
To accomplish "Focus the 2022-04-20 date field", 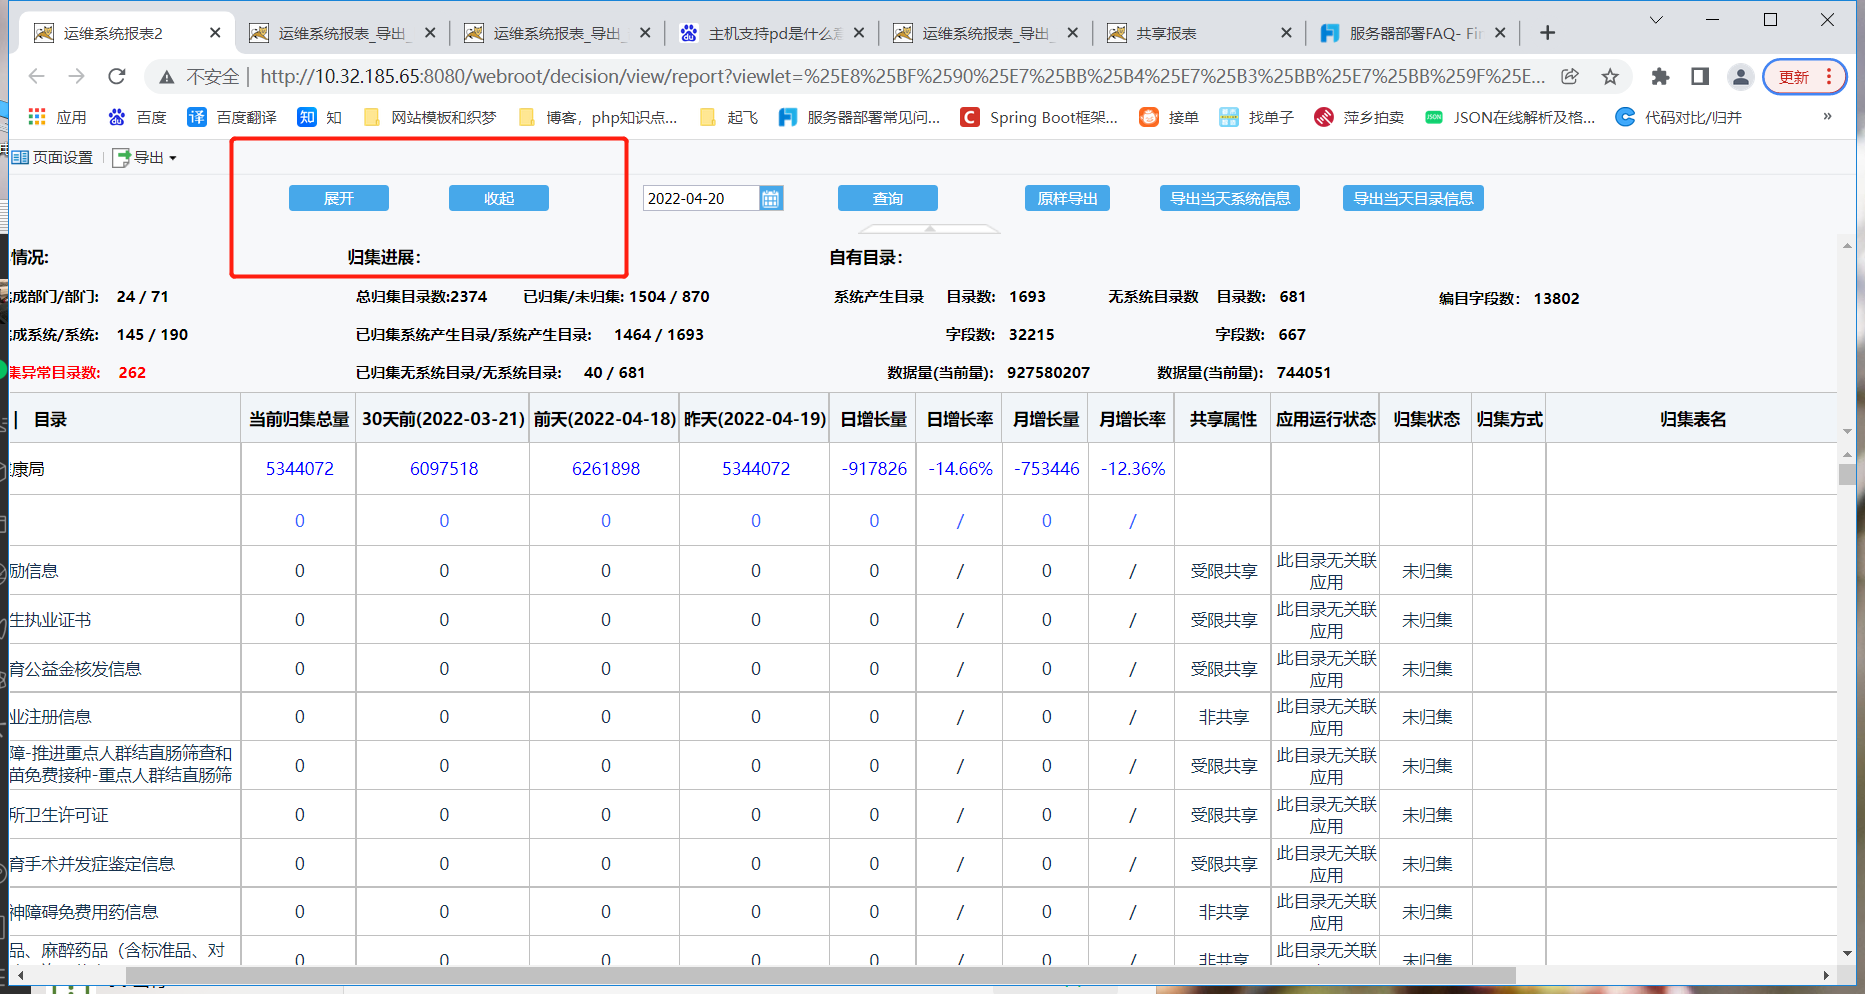I will (x=700, y=198).
